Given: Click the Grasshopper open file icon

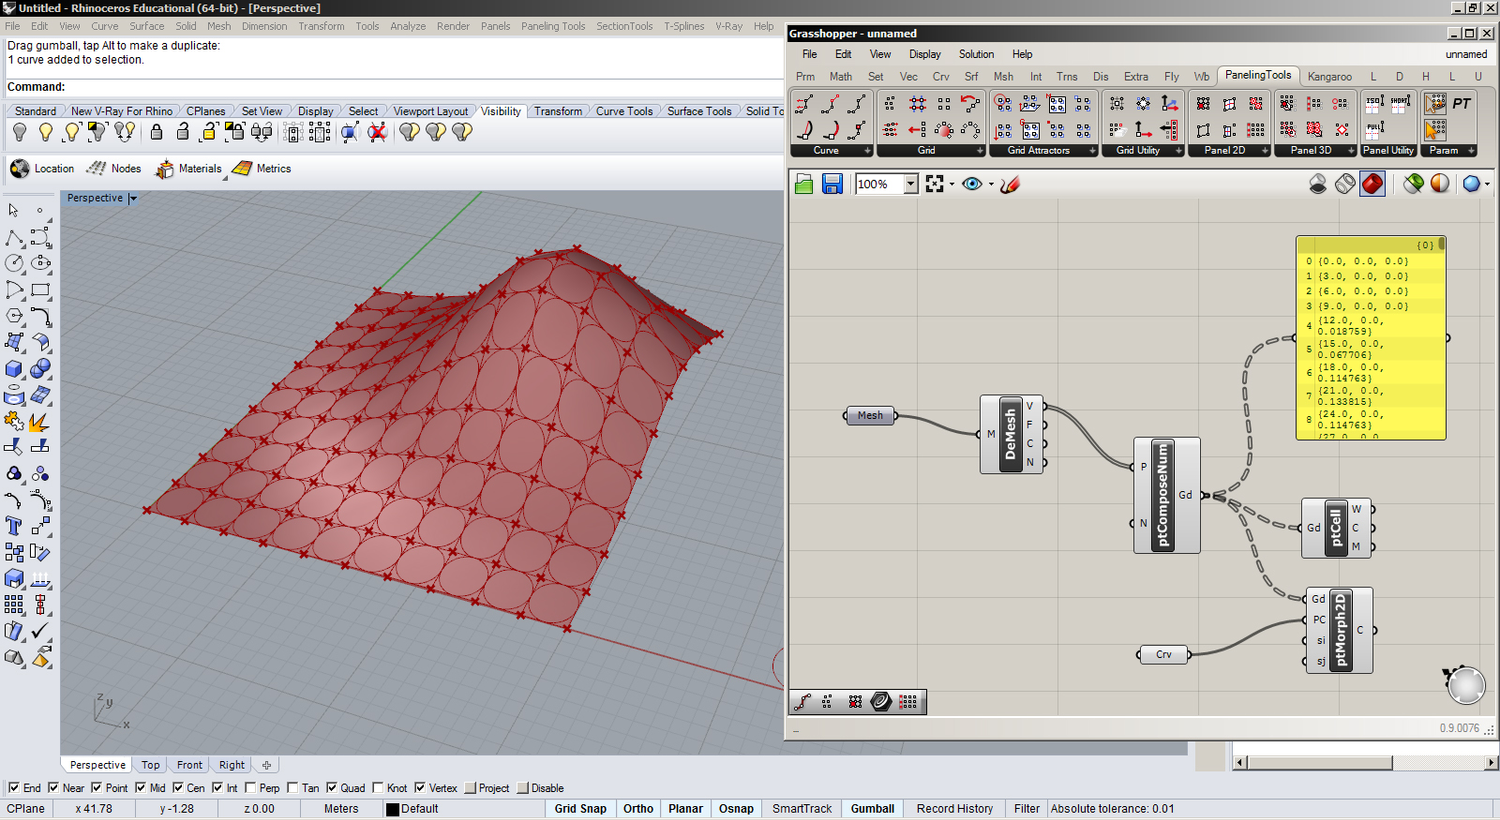Looking at the screenshot, I should (x=804, y=184).
